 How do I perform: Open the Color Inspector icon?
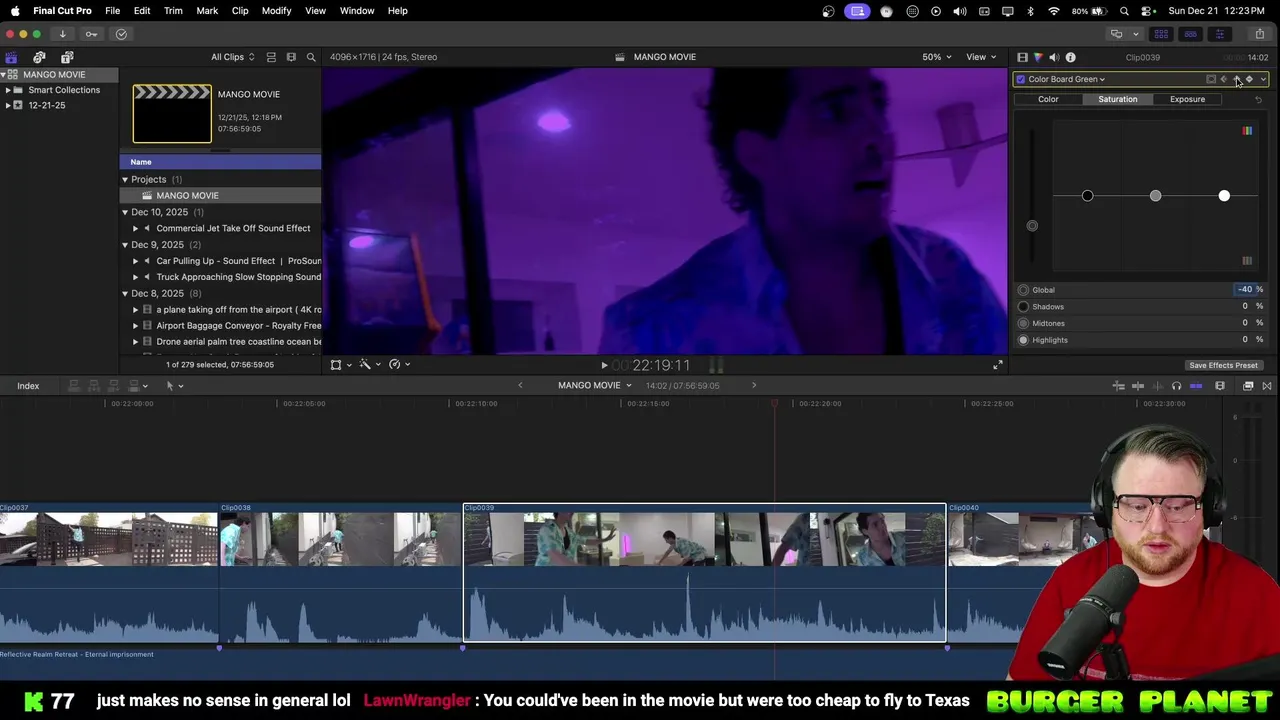point(1038,57)
